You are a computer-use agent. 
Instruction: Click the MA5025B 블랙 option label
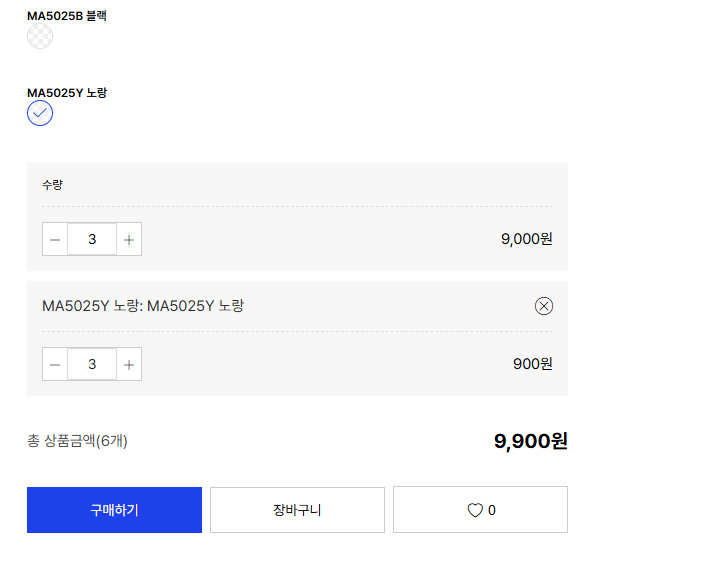(67, 16)
